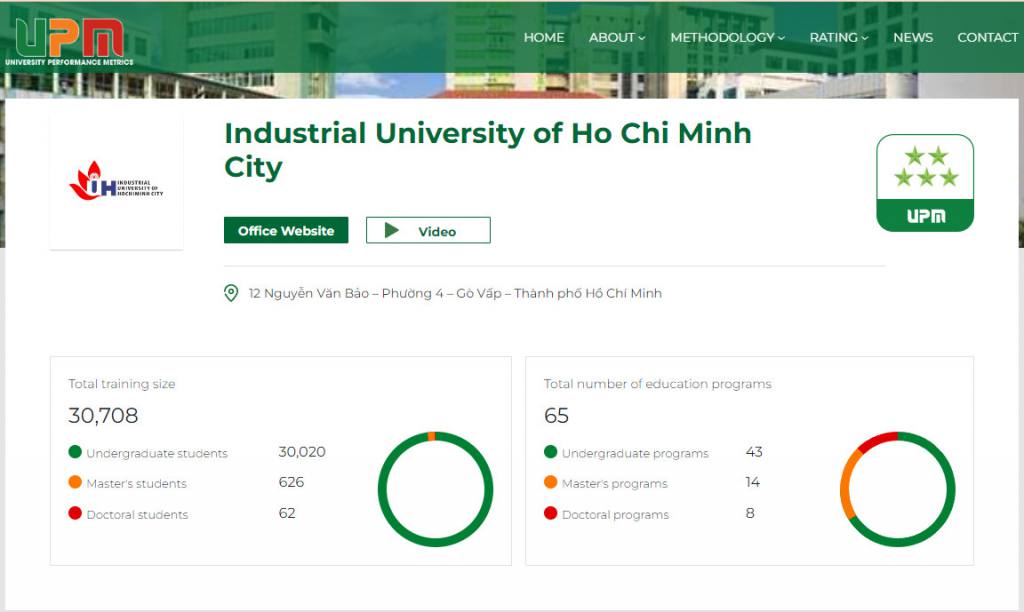Viewport: 1024px width, 612px height.
Task: Click the 'Doctoral students' label
Action: (137, 515)
